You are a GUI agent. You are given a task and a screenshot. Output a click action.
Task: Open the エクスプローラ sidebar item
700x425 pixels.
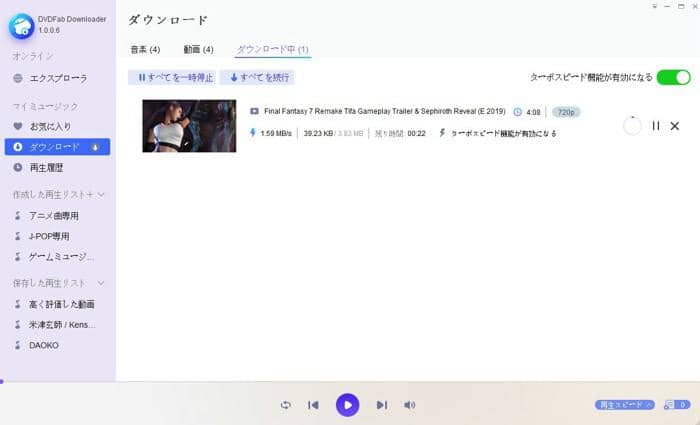pos(57,78)
